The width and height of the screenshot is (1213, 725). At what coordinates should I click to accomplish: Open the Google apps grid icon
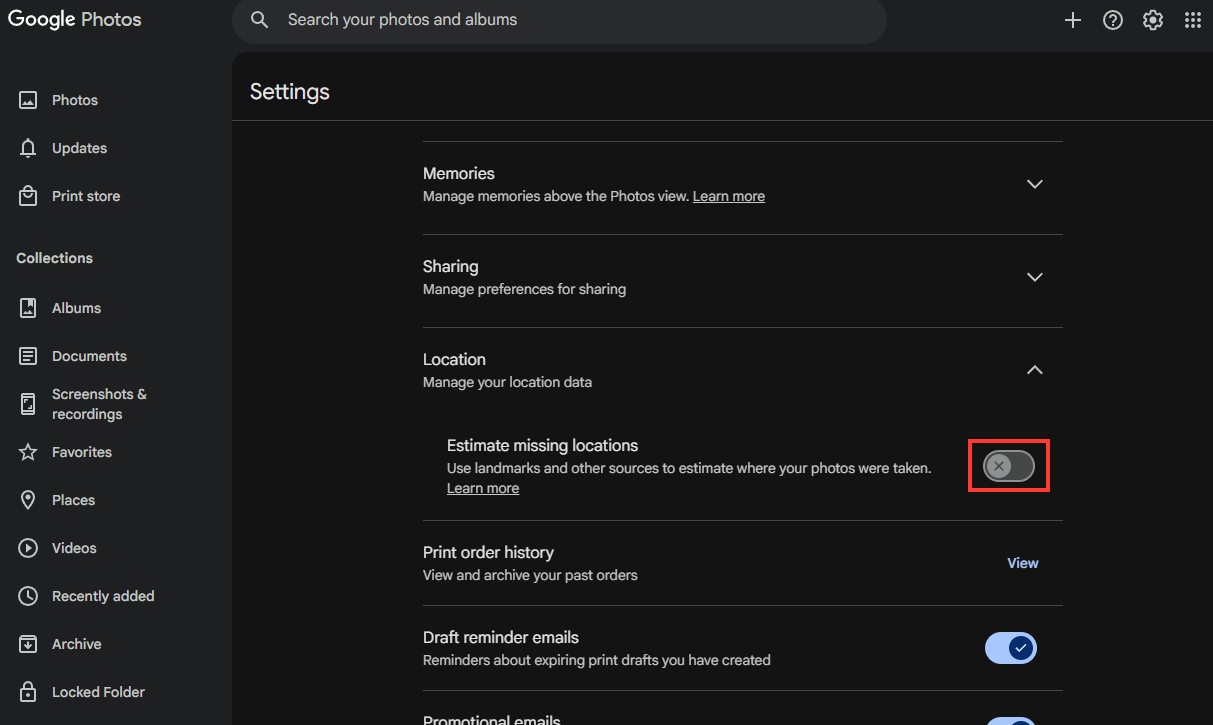tap(1193, 20)
